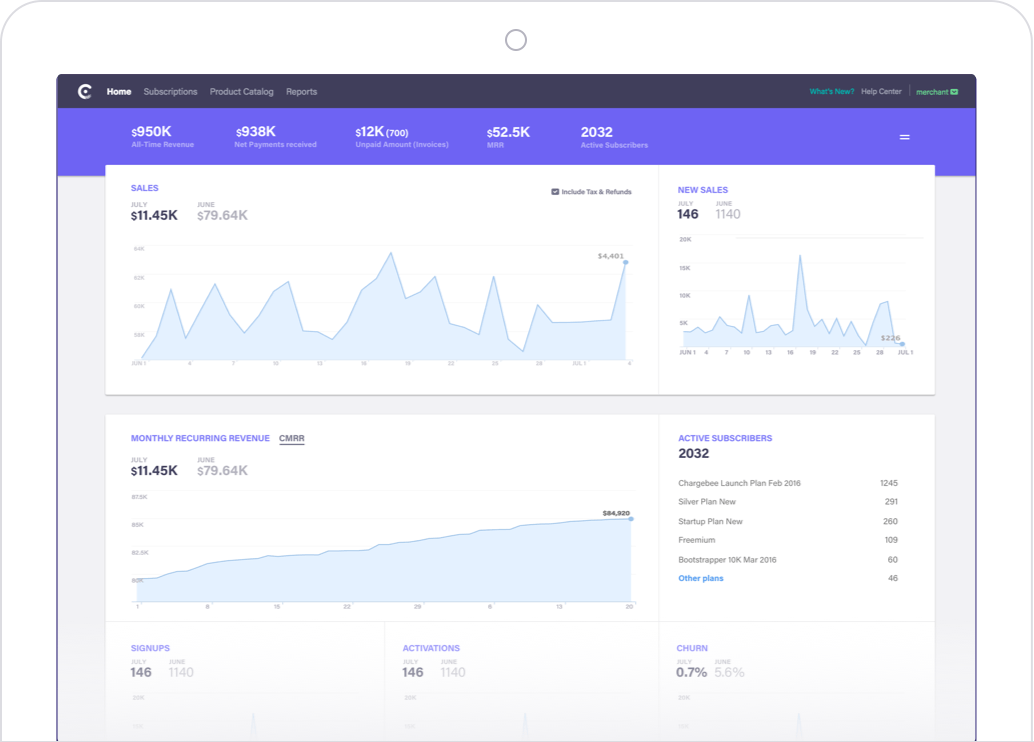The width and height of the screenshot is (1034, 742).
Task: Disable the Include Tax & Refunds checkbox
Action: click(x=554, y=191)
